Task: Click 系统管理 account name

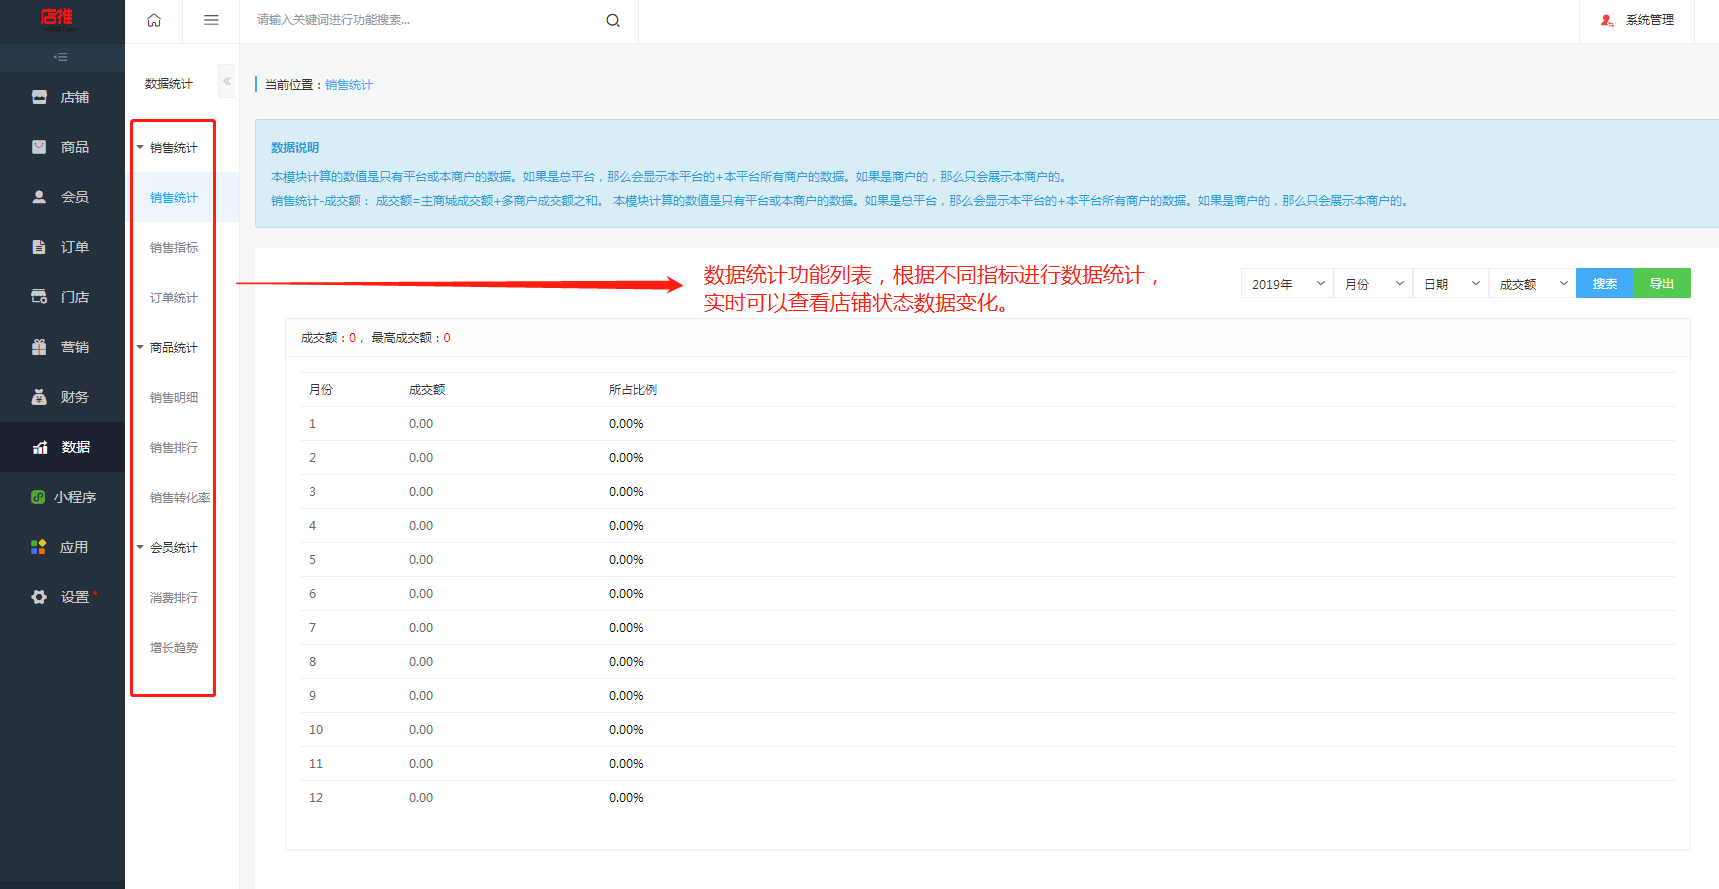Action: (x=1650, y=20)
